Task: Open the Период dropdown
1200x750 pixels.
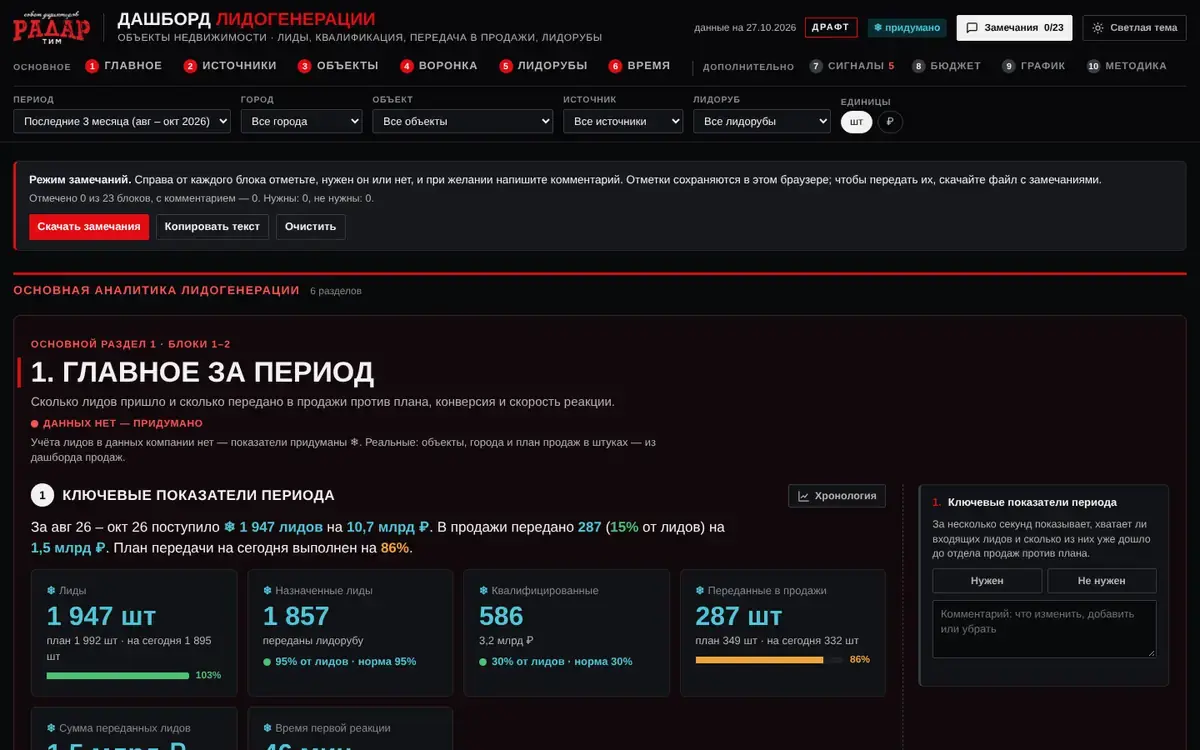Action: click(x=122, y=121)
